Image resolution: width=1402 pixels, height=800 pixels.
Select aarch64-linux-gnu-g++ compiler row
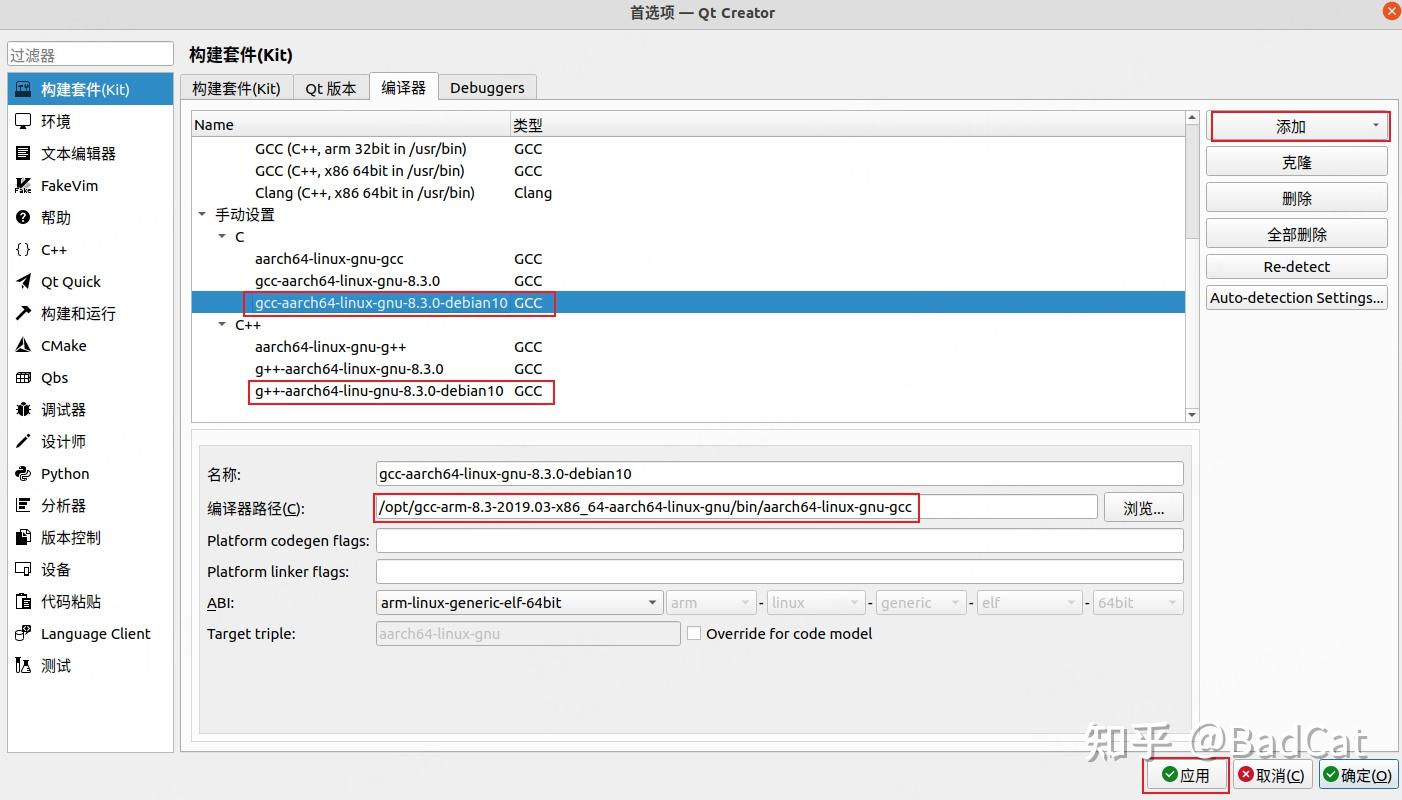[x=688, y=347]
